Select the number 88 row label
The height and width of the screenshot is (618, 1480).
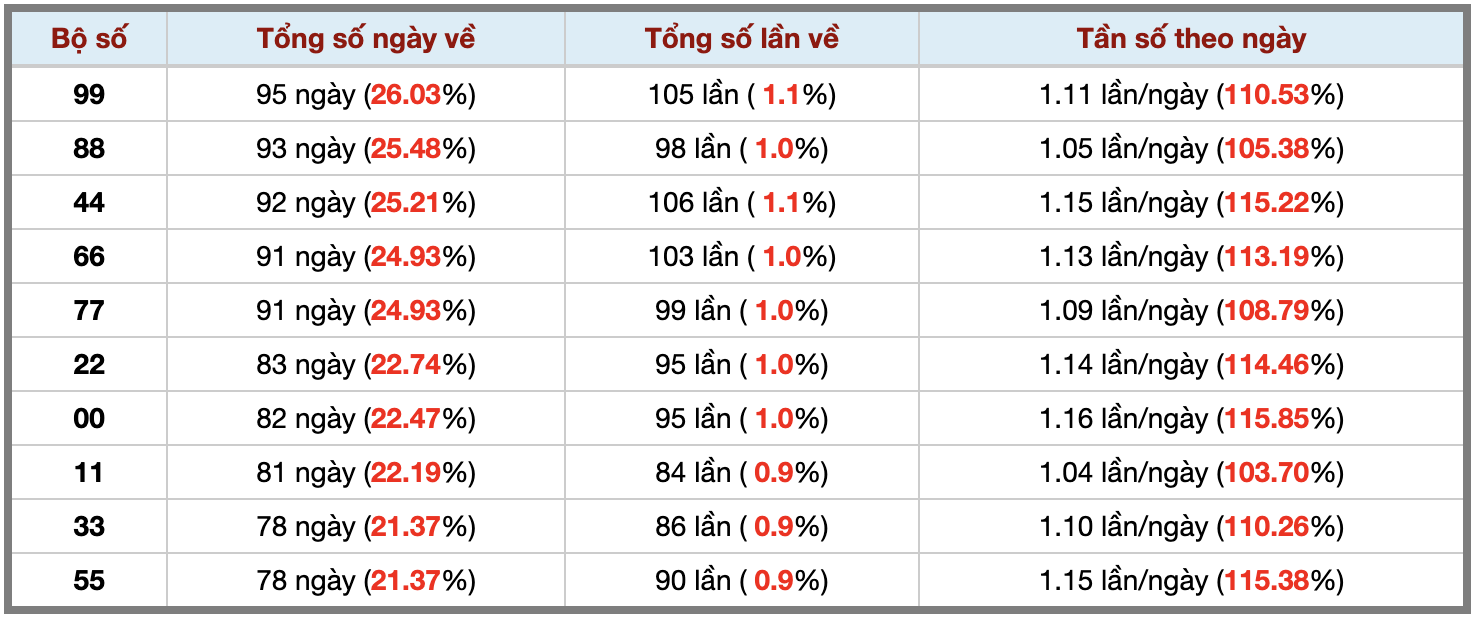tap(89, 149)
